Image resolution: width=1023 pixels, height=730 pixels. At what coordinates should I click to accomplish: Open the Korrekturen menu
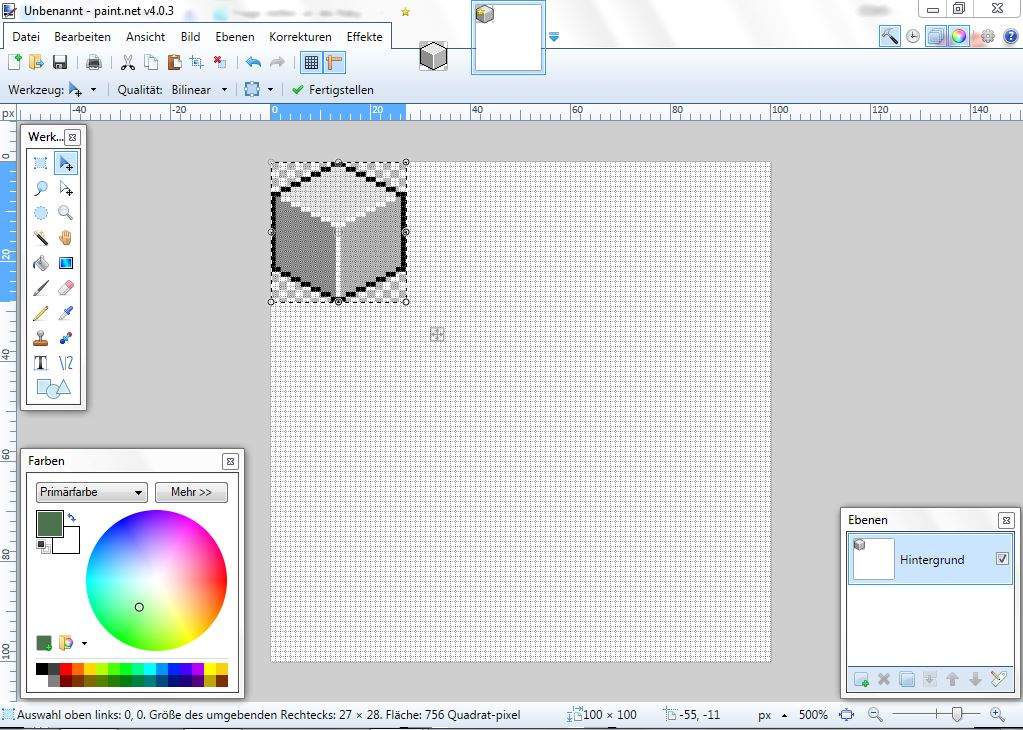point(300,37)
